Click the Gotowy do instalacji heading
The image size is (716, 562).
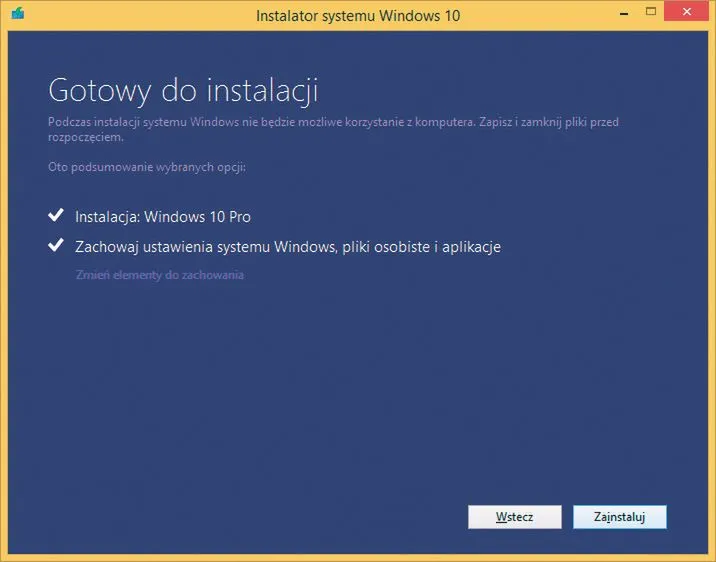(183, 90)
